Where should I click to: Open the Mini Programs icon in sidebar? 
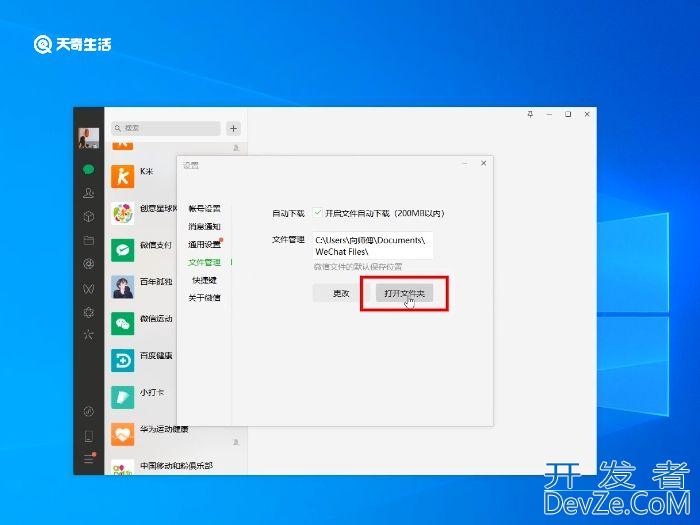88,411
